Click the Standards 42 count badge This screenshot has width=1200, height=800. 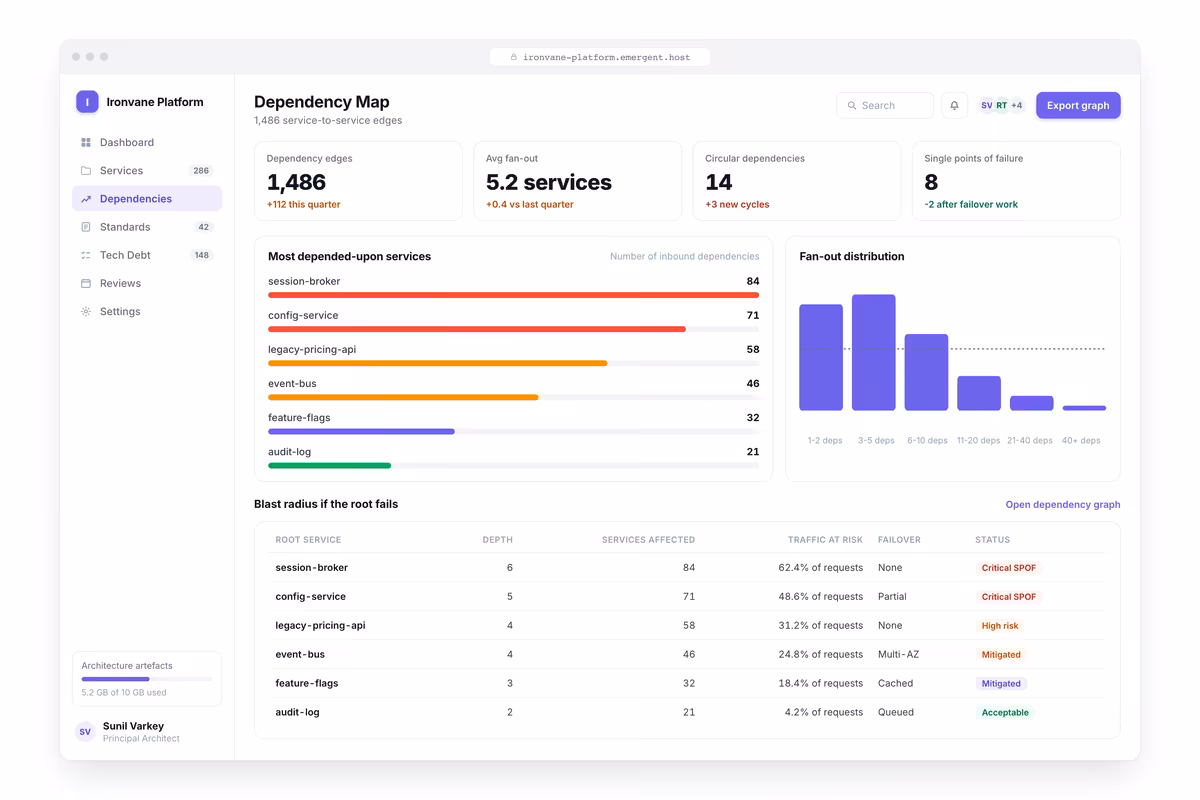click(x=204, y=227)
